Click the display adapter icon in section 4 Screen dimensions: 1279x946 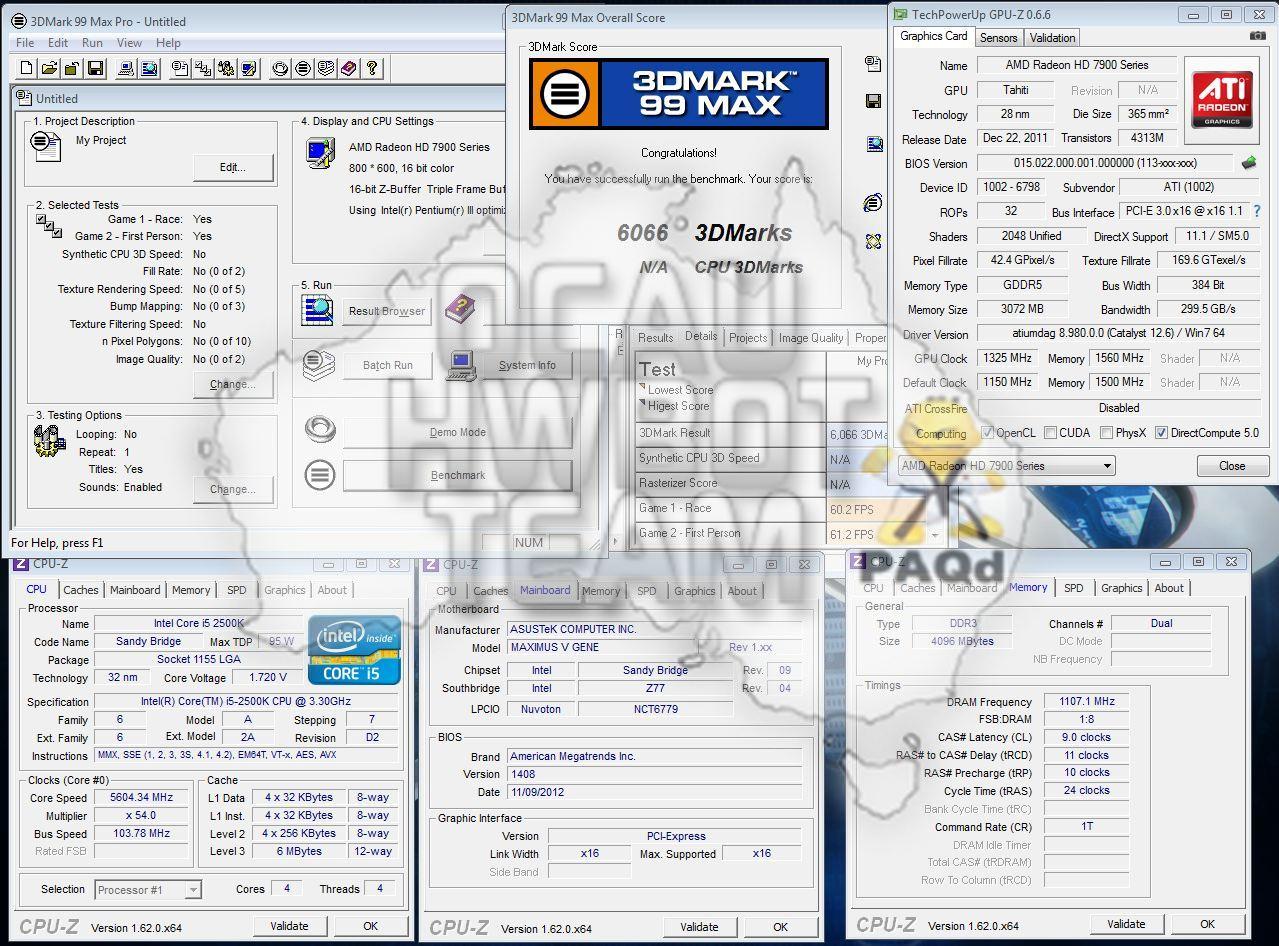coord(320,153)
